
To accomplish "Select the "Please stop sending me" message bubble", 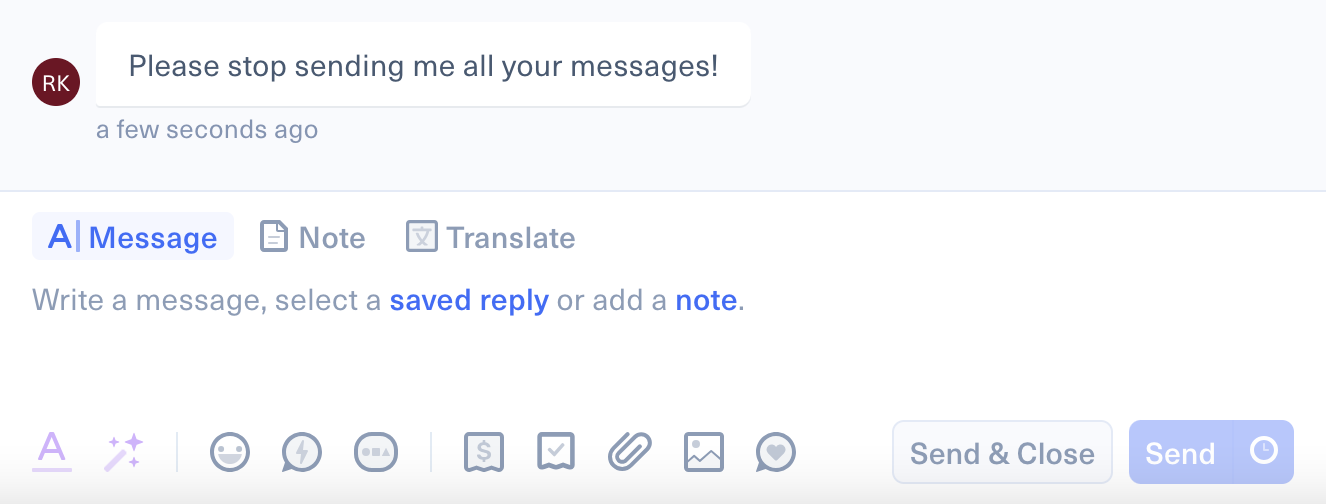I will (x=423, y=66).
